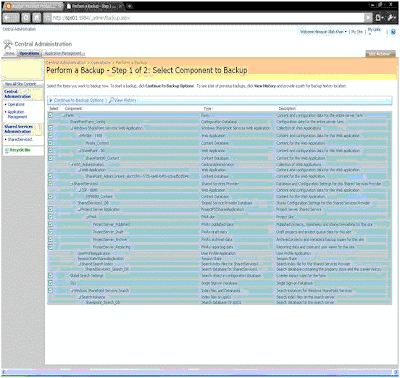Viewport: 400px width, 378px height.
Task: Open the Site Actions dropdown
Action: [x=381, y=54]
